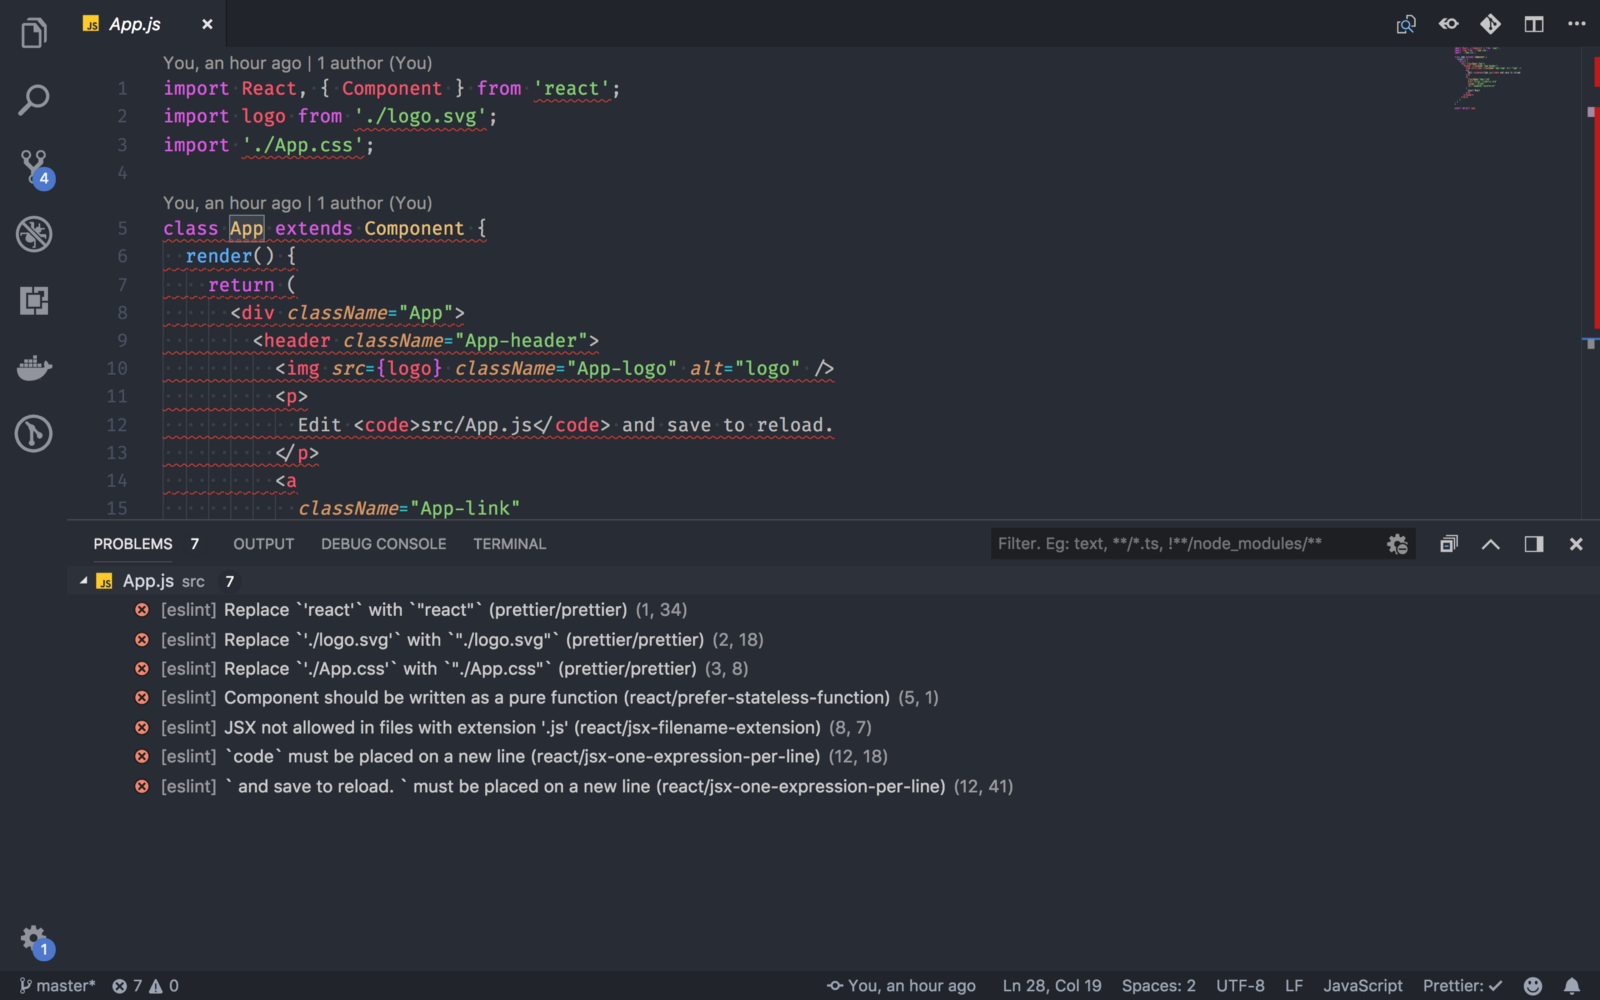
Task: Click "App-header" className value on line 9
Action: tap(521, 341)
